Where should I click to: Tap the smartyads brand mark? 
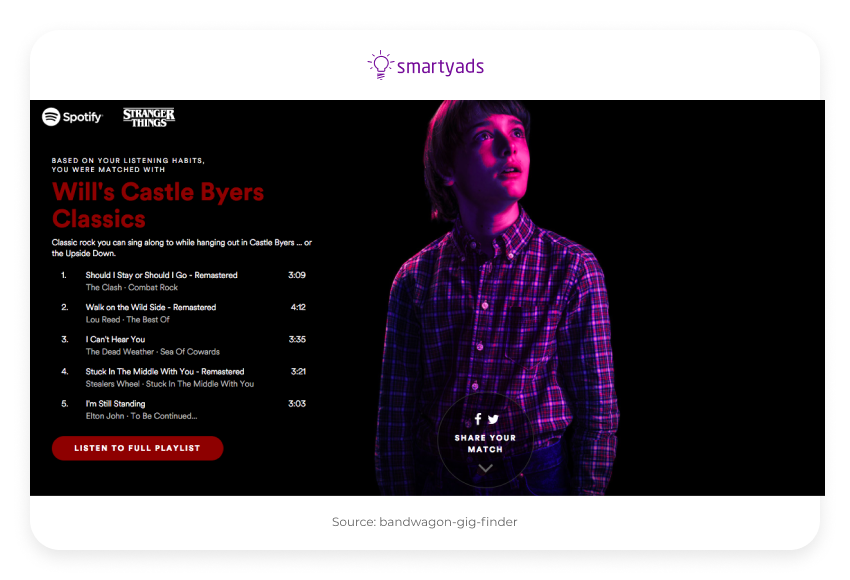pyautogui.click(x=425, y=63)
